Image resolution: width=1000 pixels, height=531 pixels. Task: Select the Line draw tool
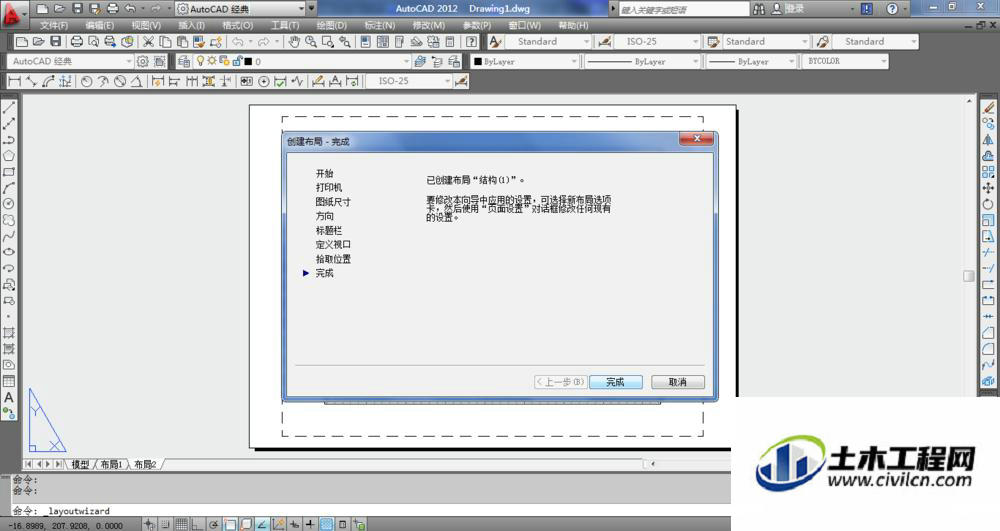(9, 108)
